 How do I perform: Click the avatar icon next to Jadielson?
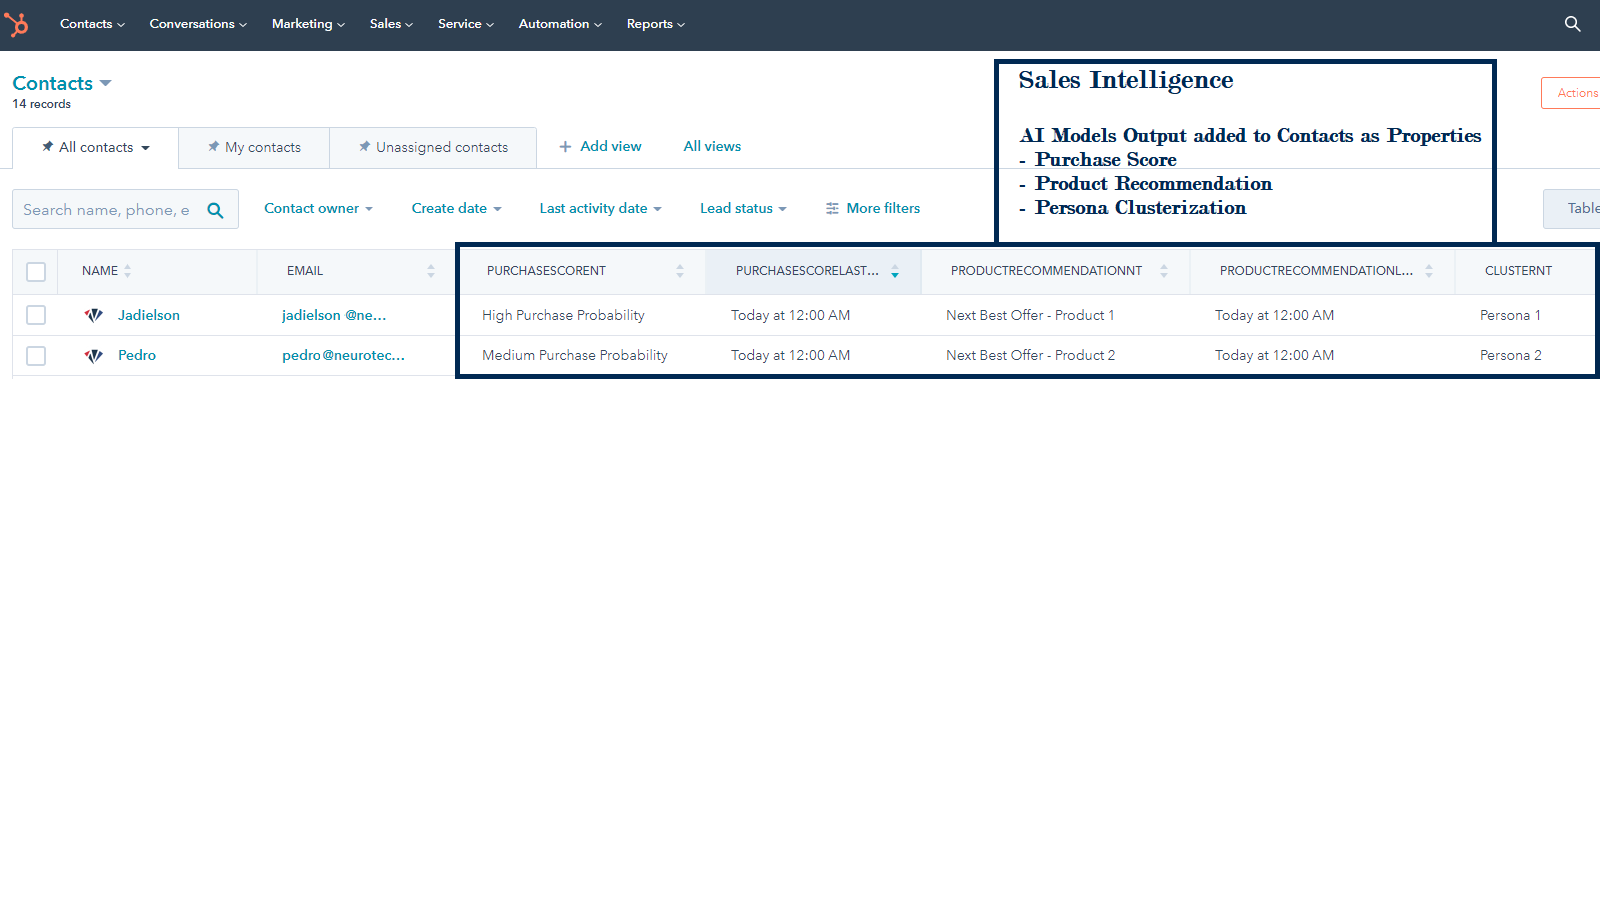tap(94, 315)
